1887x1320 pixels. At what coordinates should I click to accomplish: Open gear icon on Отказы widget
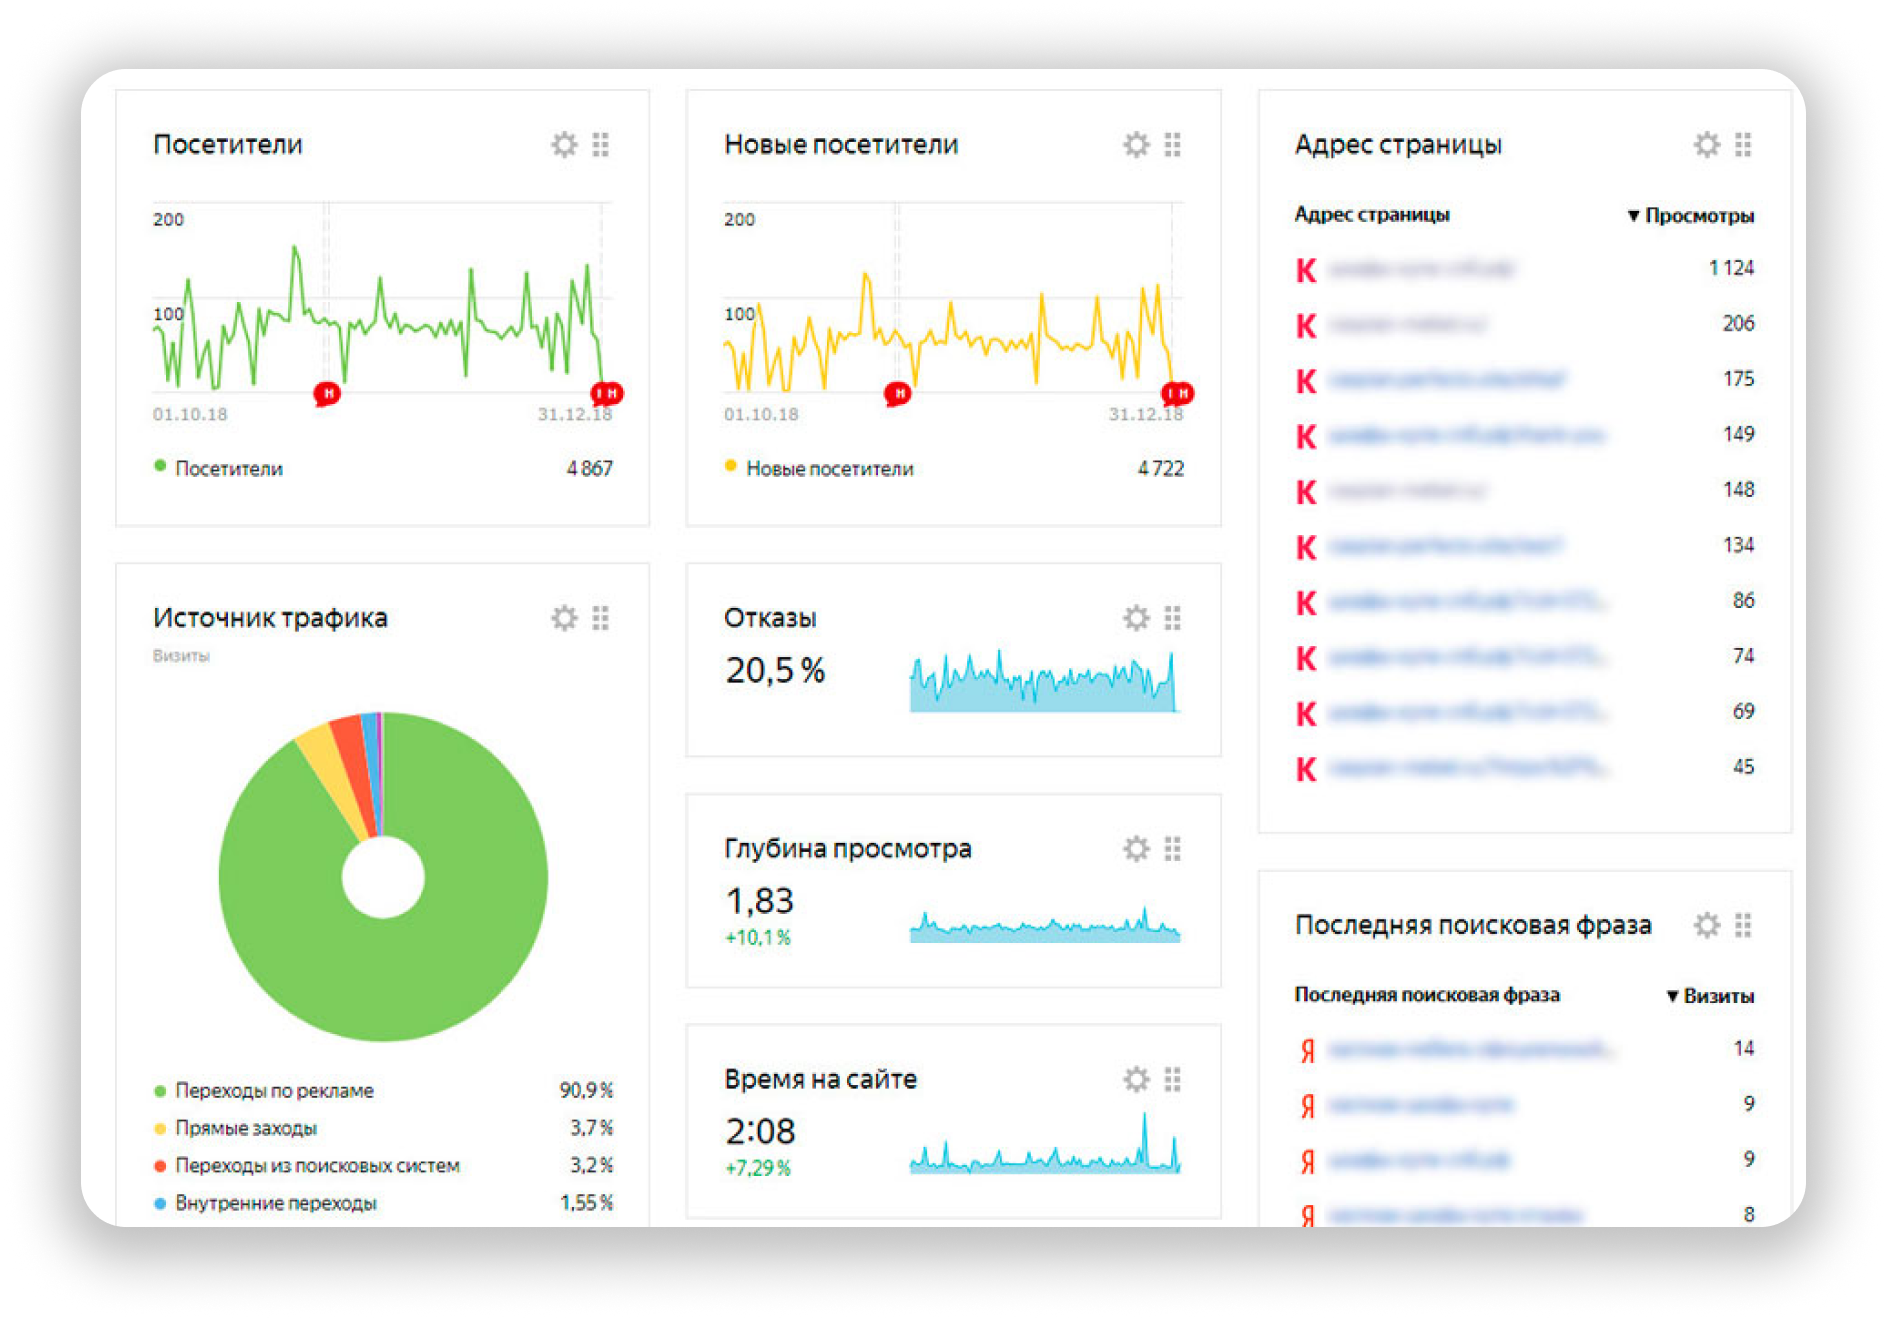(x=1136, y=617)
